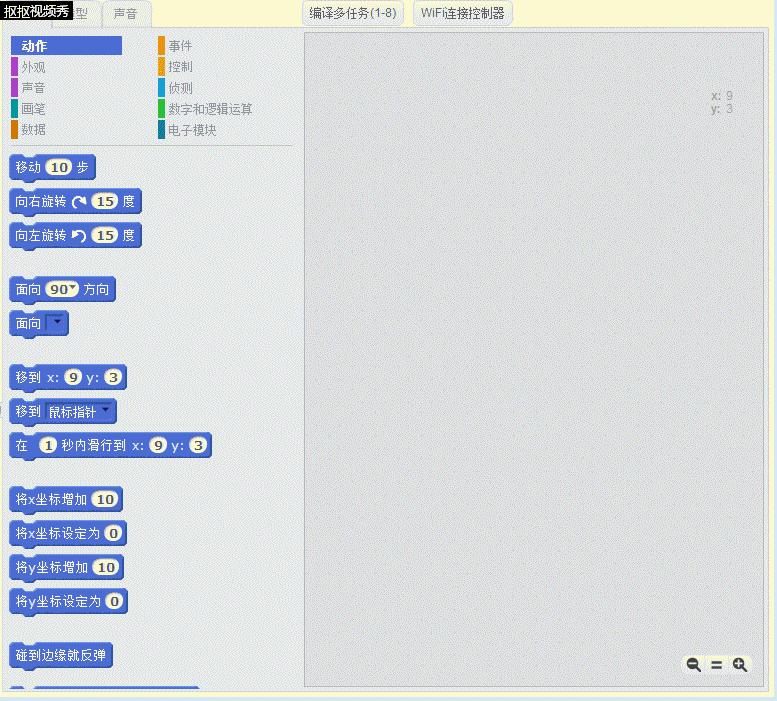Click the 向左旋转 label on its block
The image size is (777, 701).
pyautogui.click(x=41, y=236)
